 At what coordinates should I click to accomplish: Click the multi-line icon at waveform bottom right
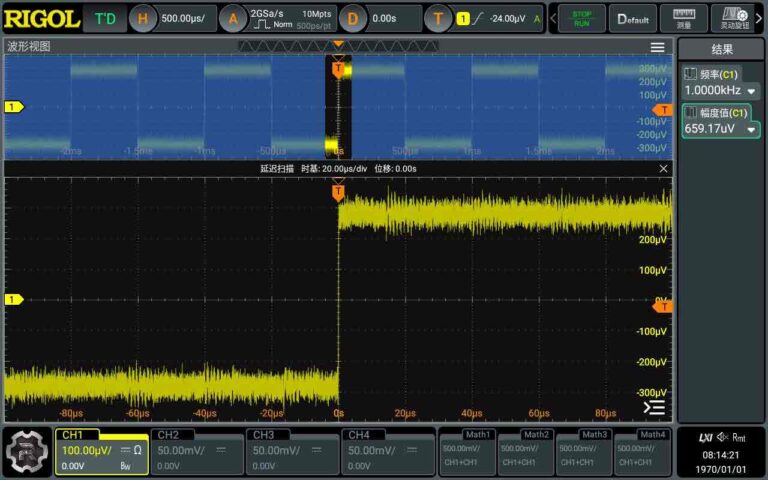[x=654, y=408]
